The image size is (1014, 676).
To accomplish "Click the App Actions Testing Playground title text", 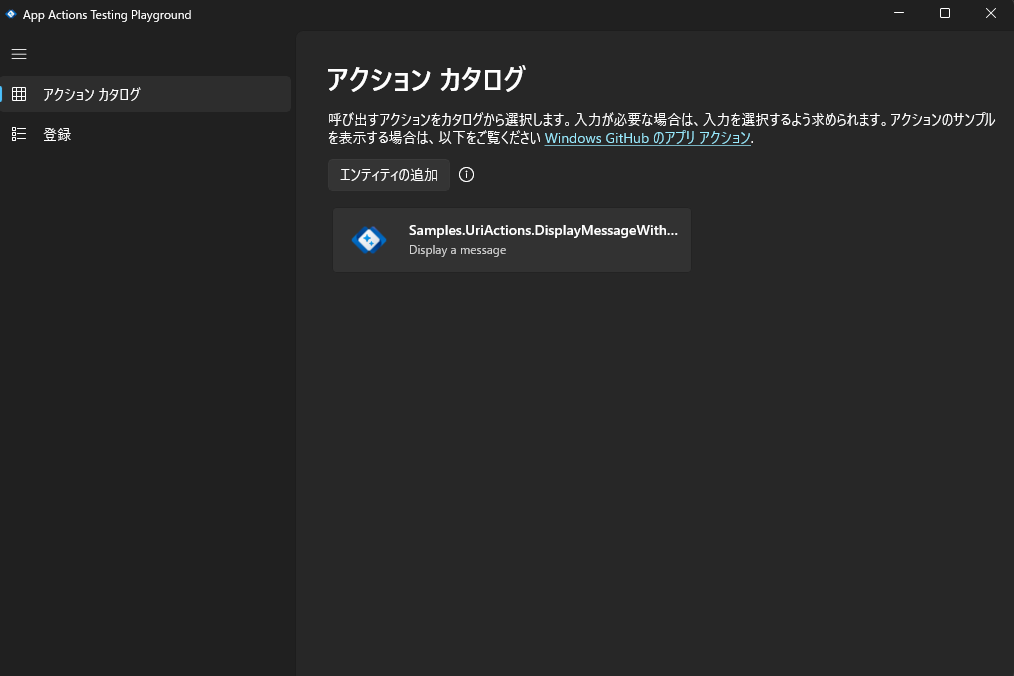I will tap(106, 14).
